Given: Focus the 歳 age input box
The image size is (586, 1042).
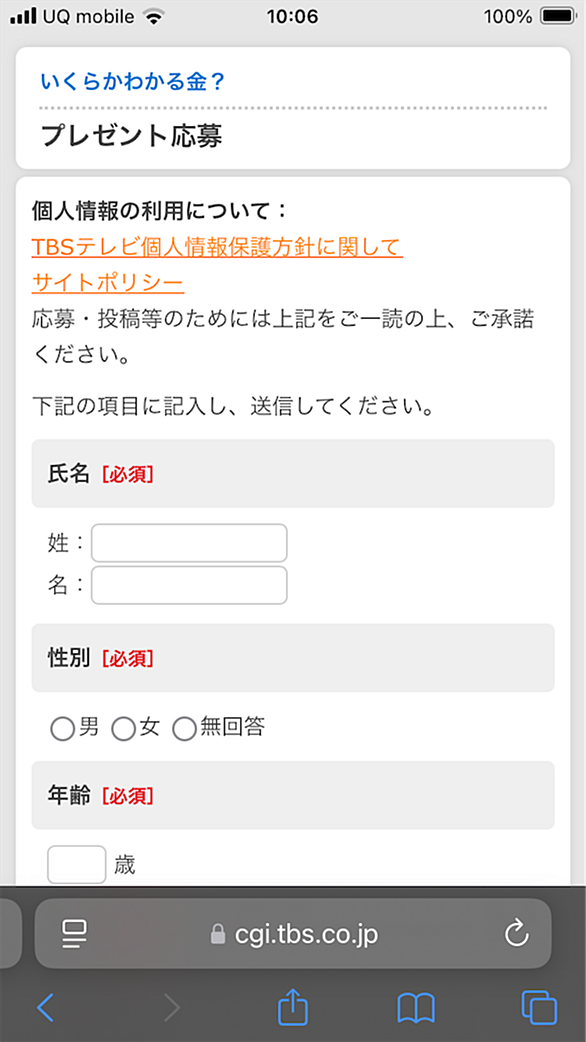Looking at the screenshot, I should [x=76, y=865].
